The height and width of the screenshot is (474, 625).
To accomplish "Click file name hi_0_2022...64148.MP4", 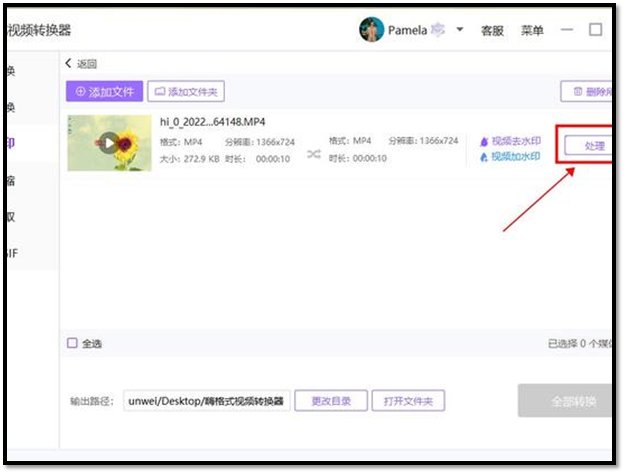I will coord(212,122).
